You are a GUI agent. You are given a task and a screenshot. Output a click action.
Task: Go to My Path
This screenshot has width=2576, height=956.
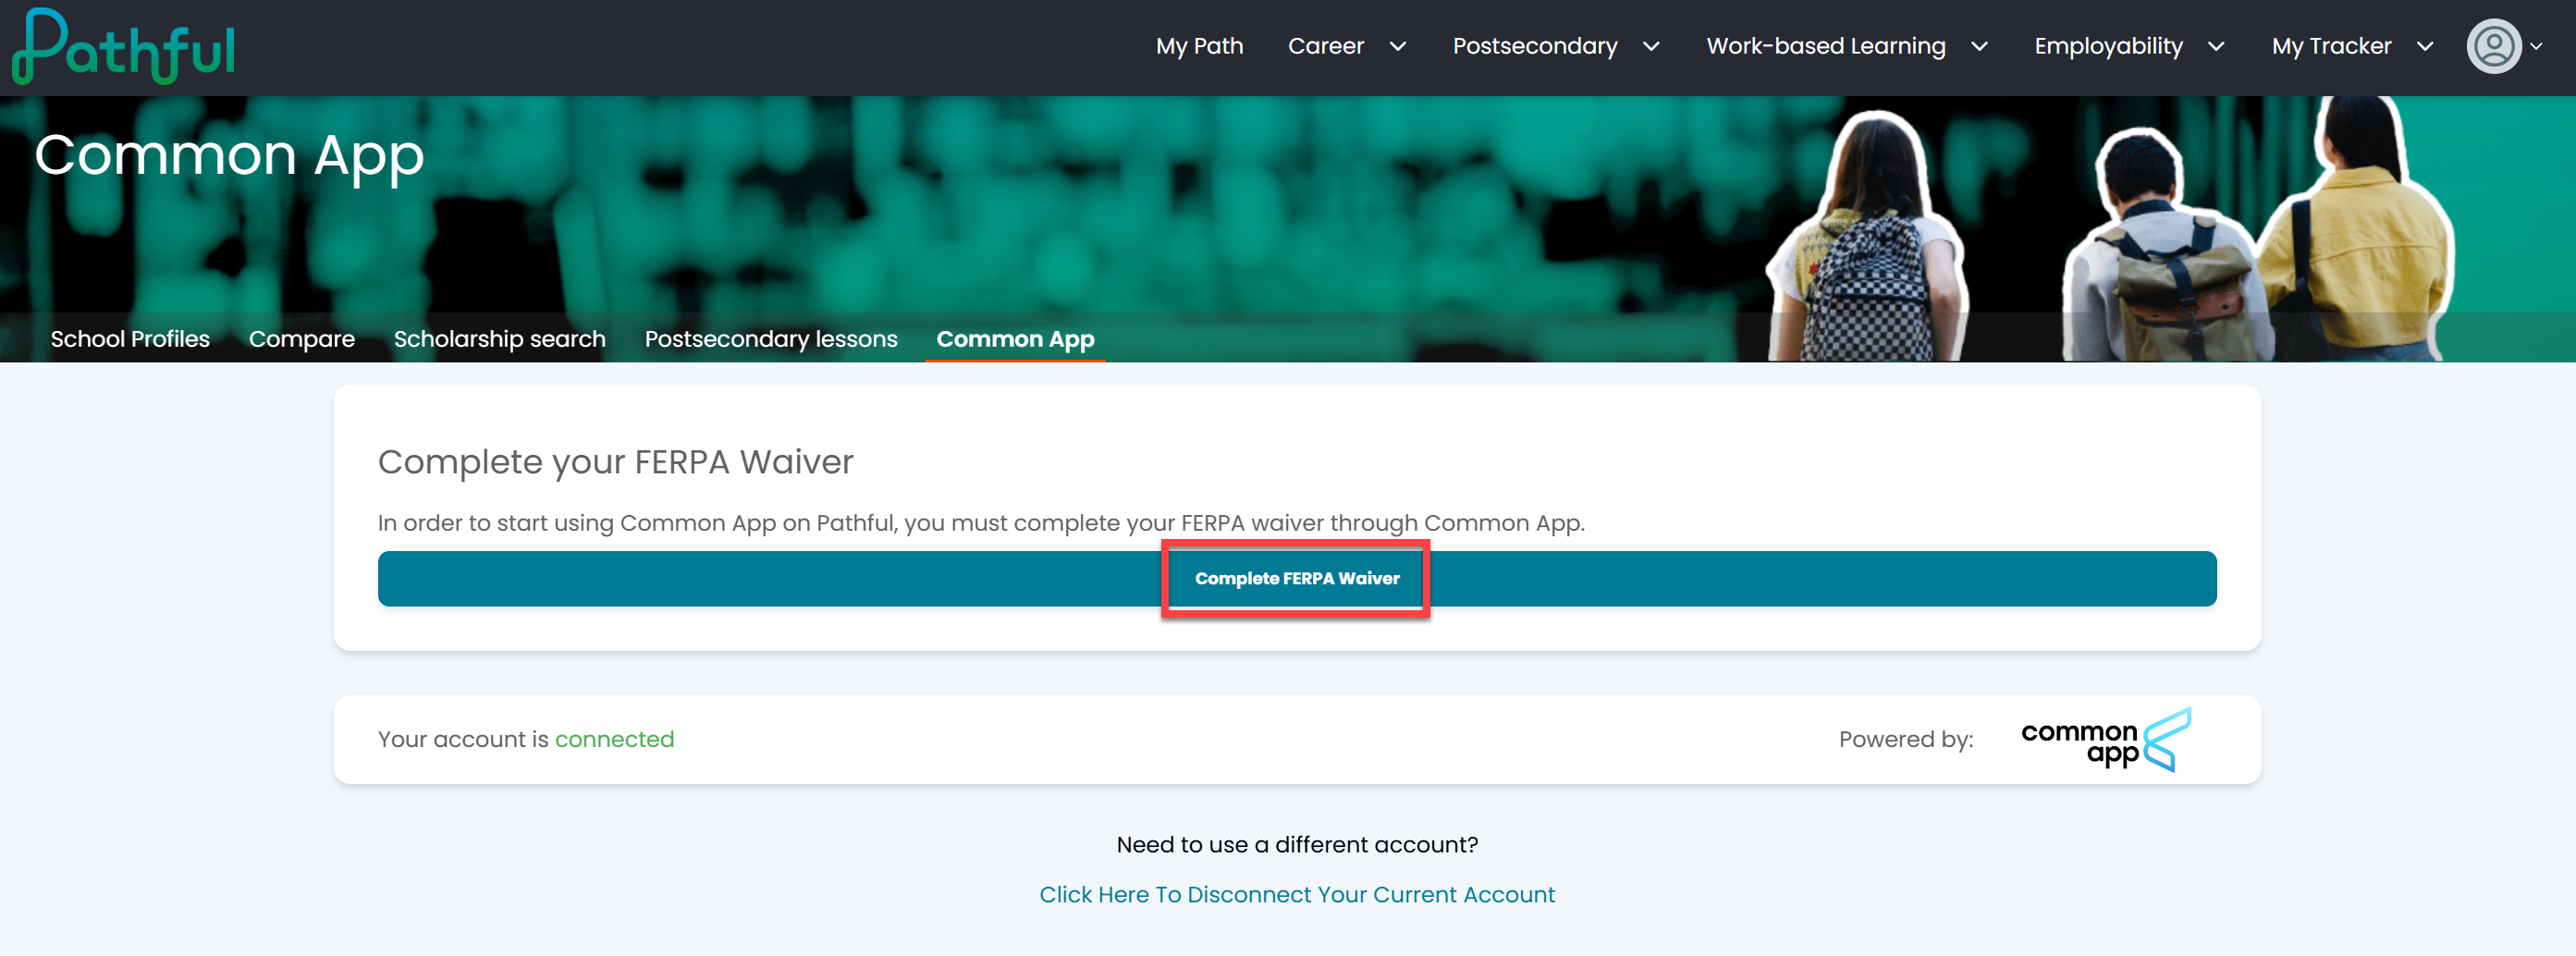click(1199, 46)
